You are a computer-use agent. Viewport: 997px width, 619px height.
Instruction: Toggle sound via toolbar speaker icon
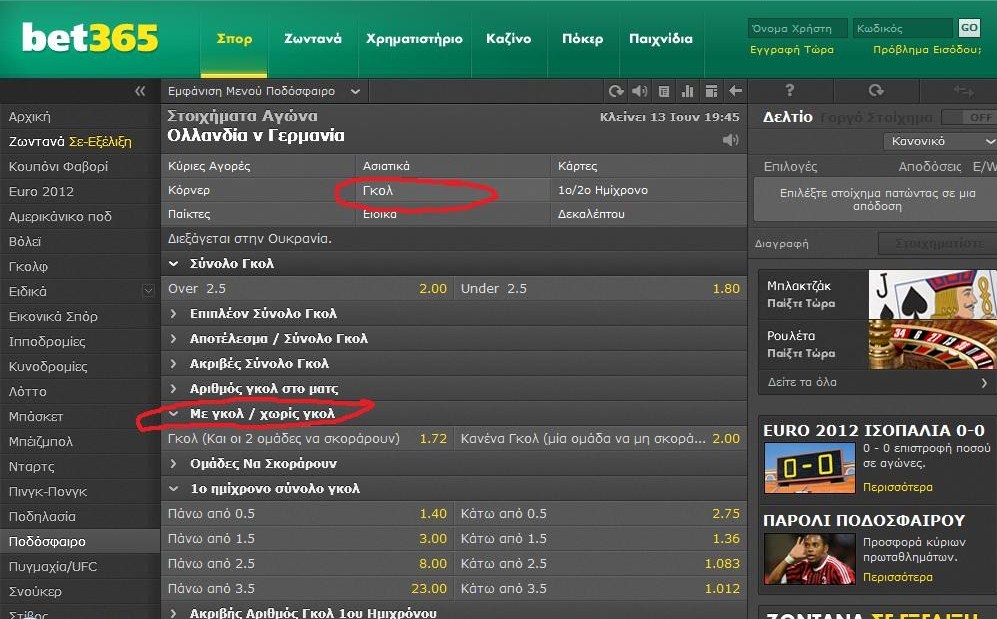[x=640, y=92]
